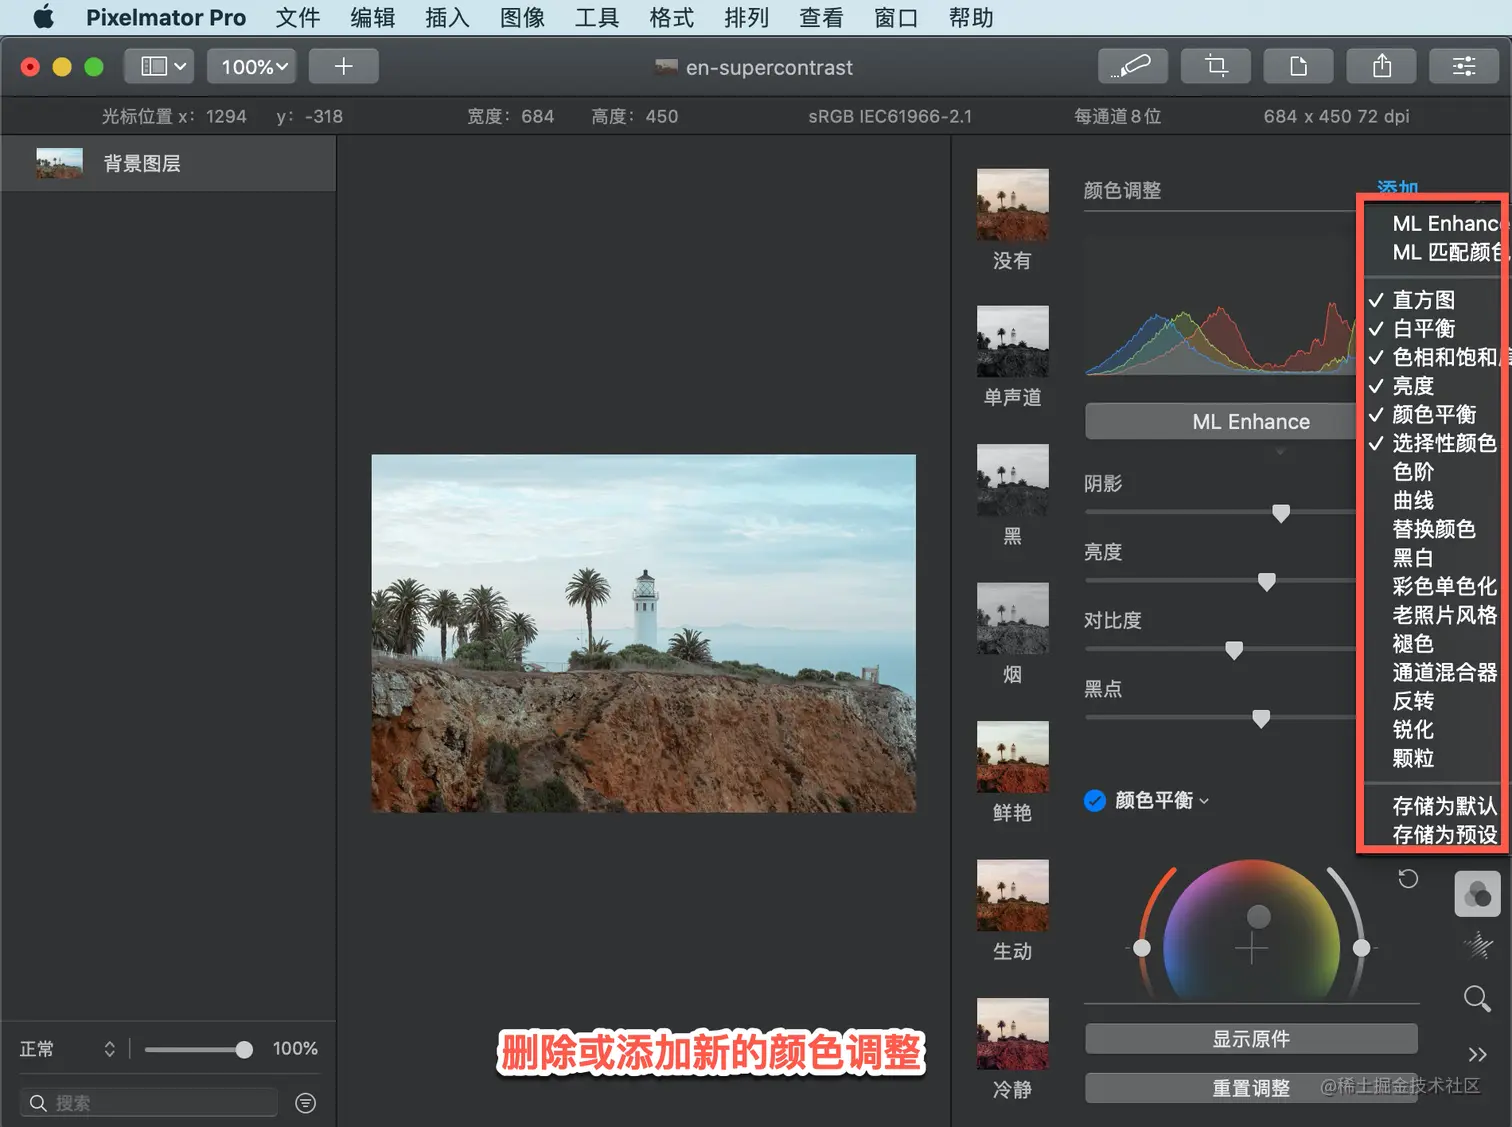Screen dimensions: 1512x1127
Task: Open the 文件 menu
Action: tap(298, 17)
